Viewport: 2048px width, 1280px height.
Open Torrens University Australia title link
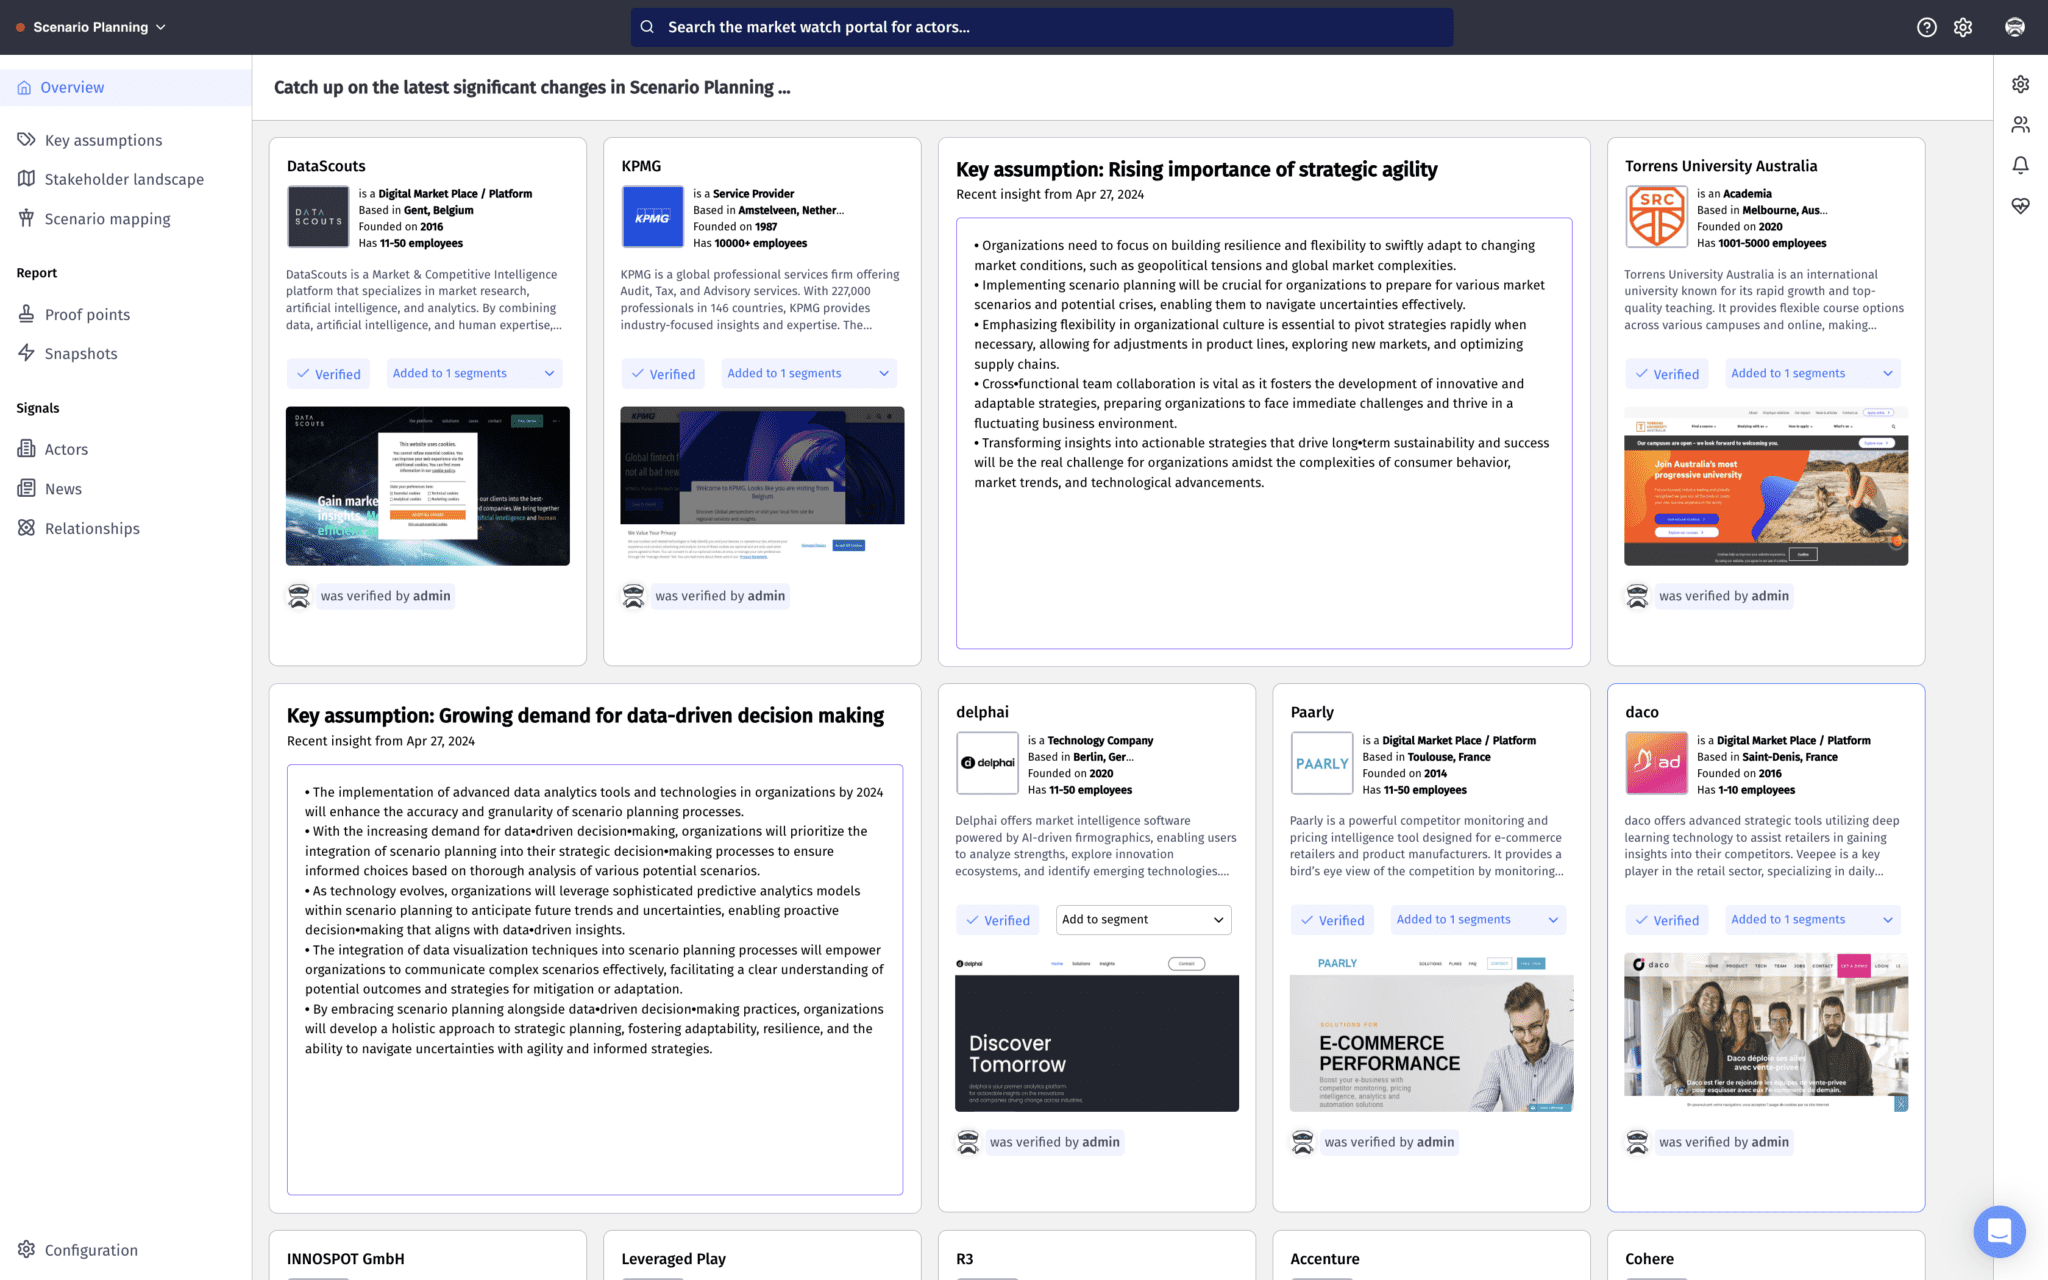coord(1720,166)
